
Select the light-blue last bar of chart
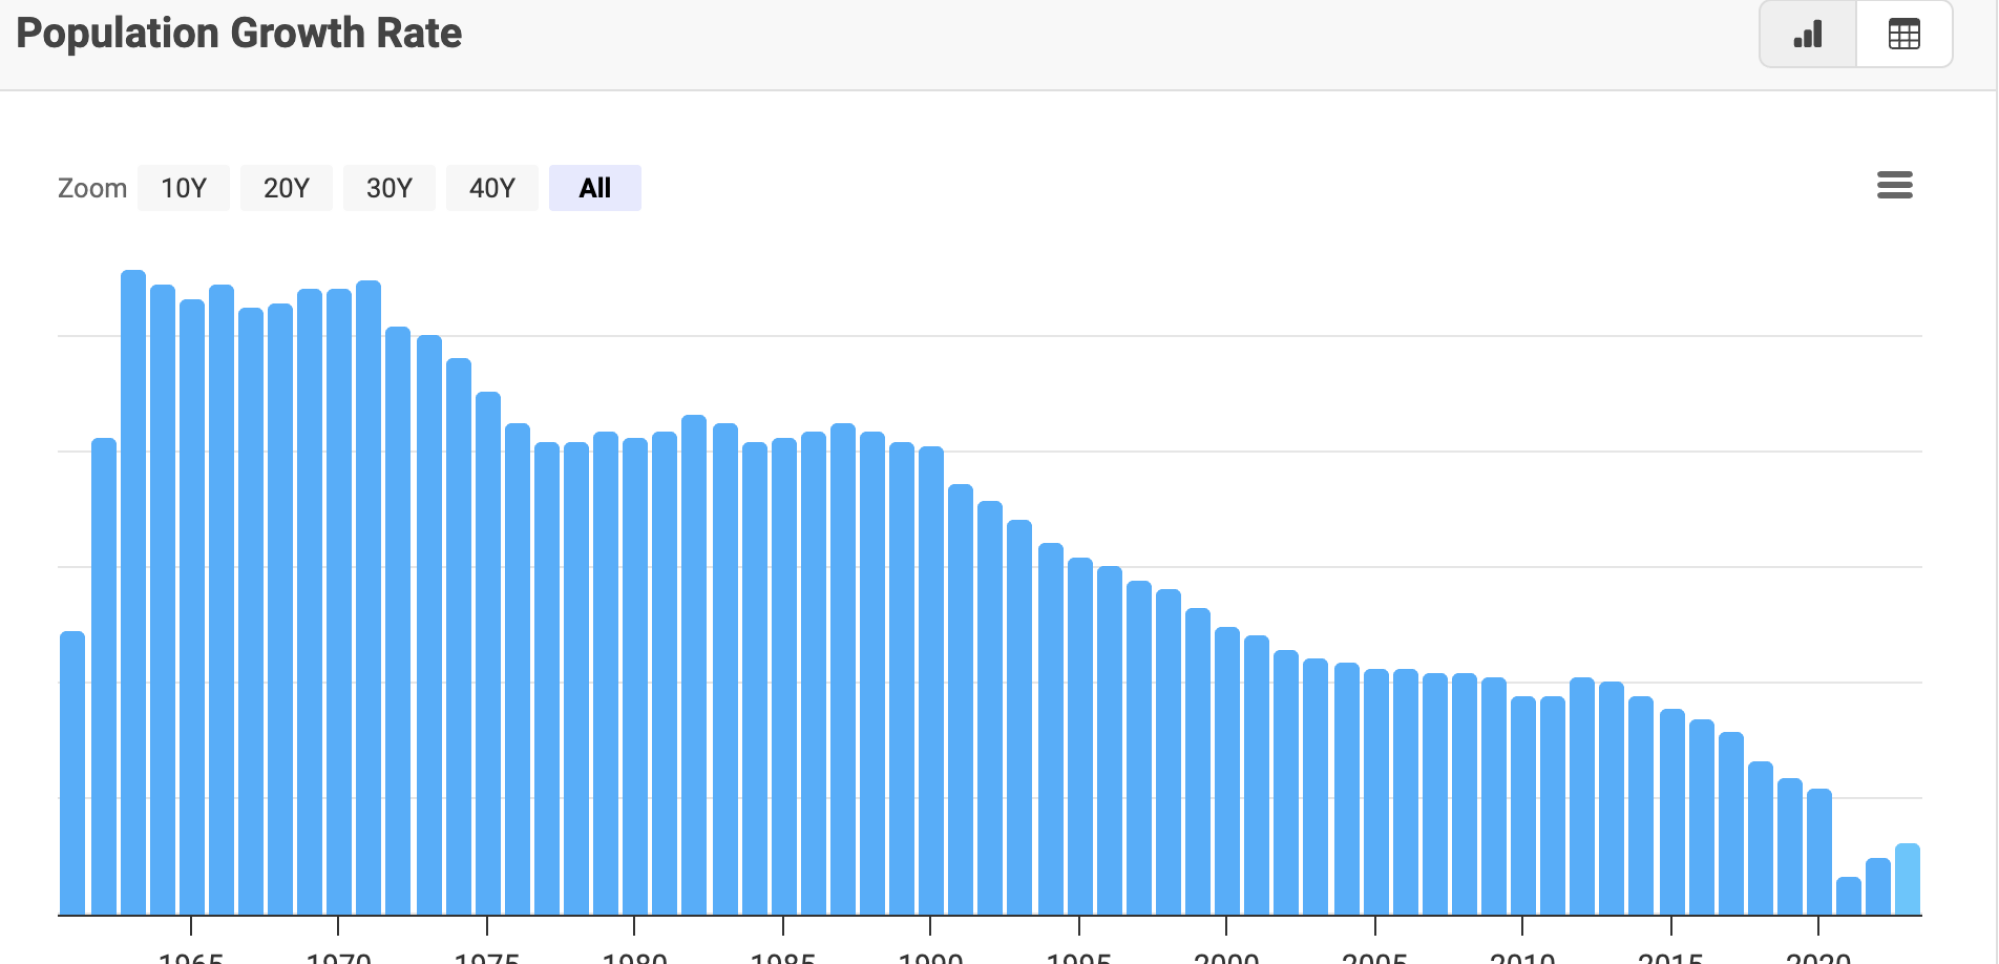pyautogui.click(x=1907, y=879)
